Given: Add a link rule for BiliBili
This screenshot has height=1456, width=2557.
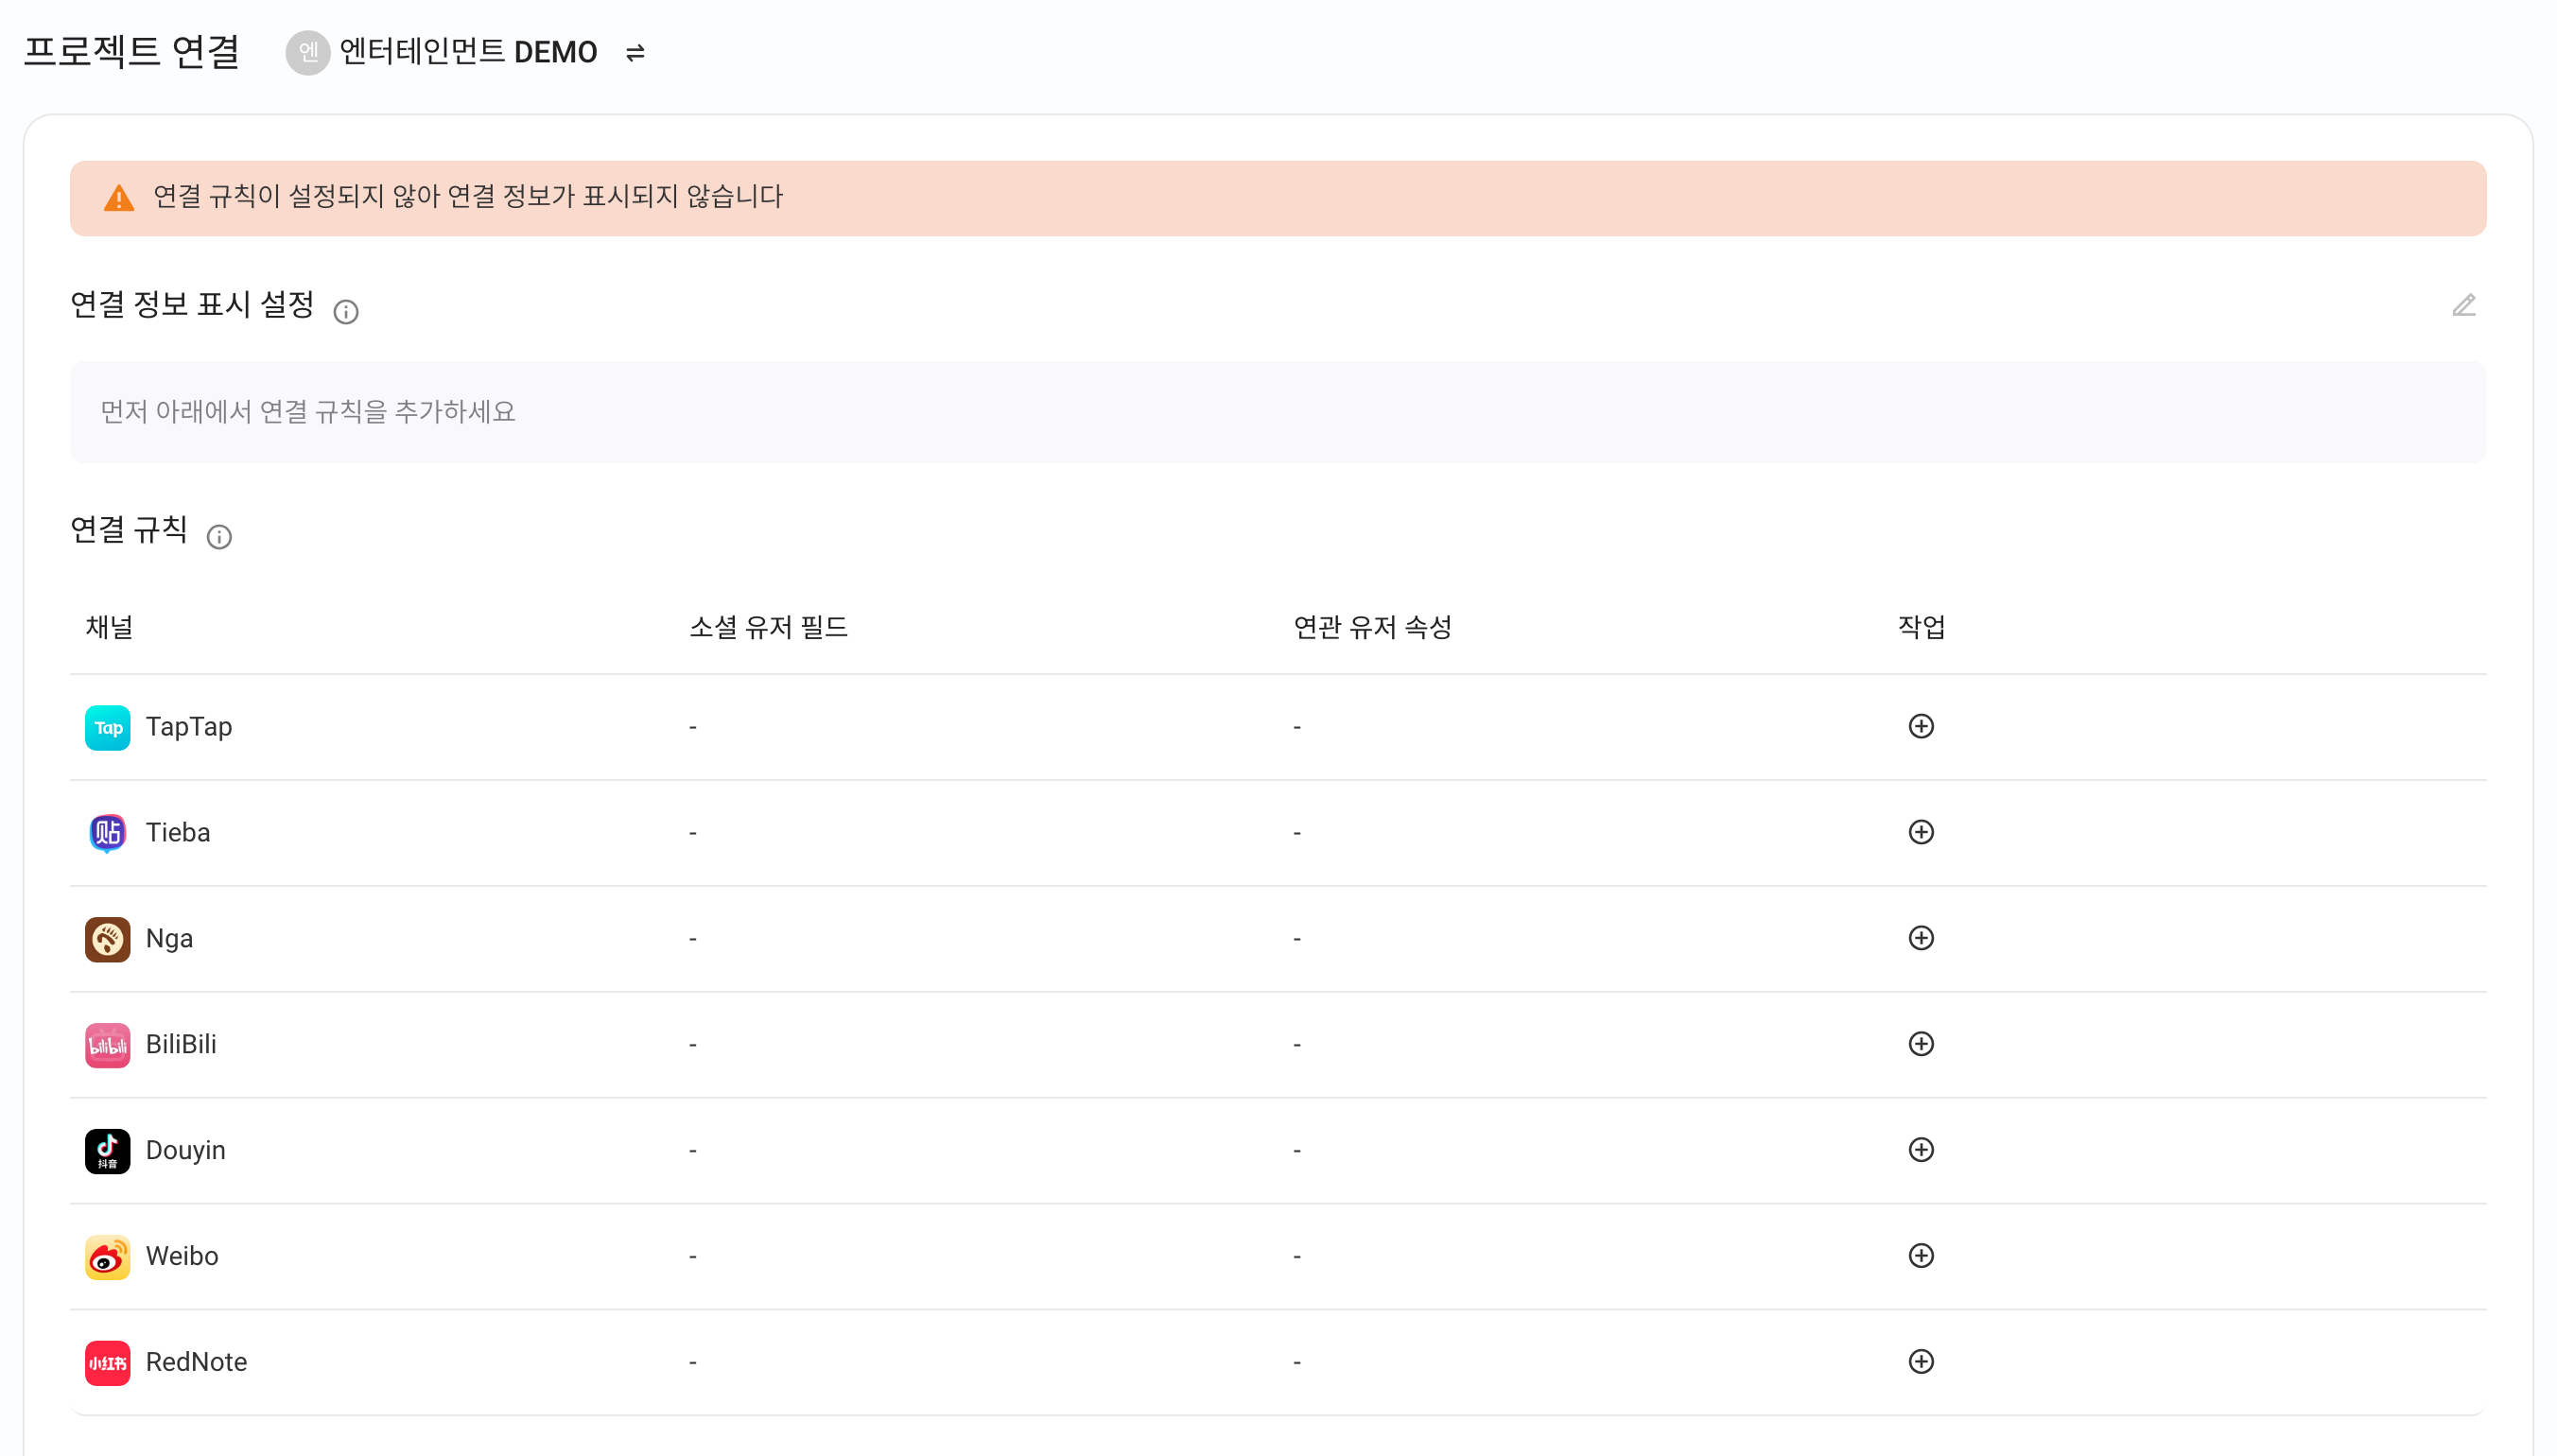Looking at the screenshot, I should (x=1920, y=1044).
